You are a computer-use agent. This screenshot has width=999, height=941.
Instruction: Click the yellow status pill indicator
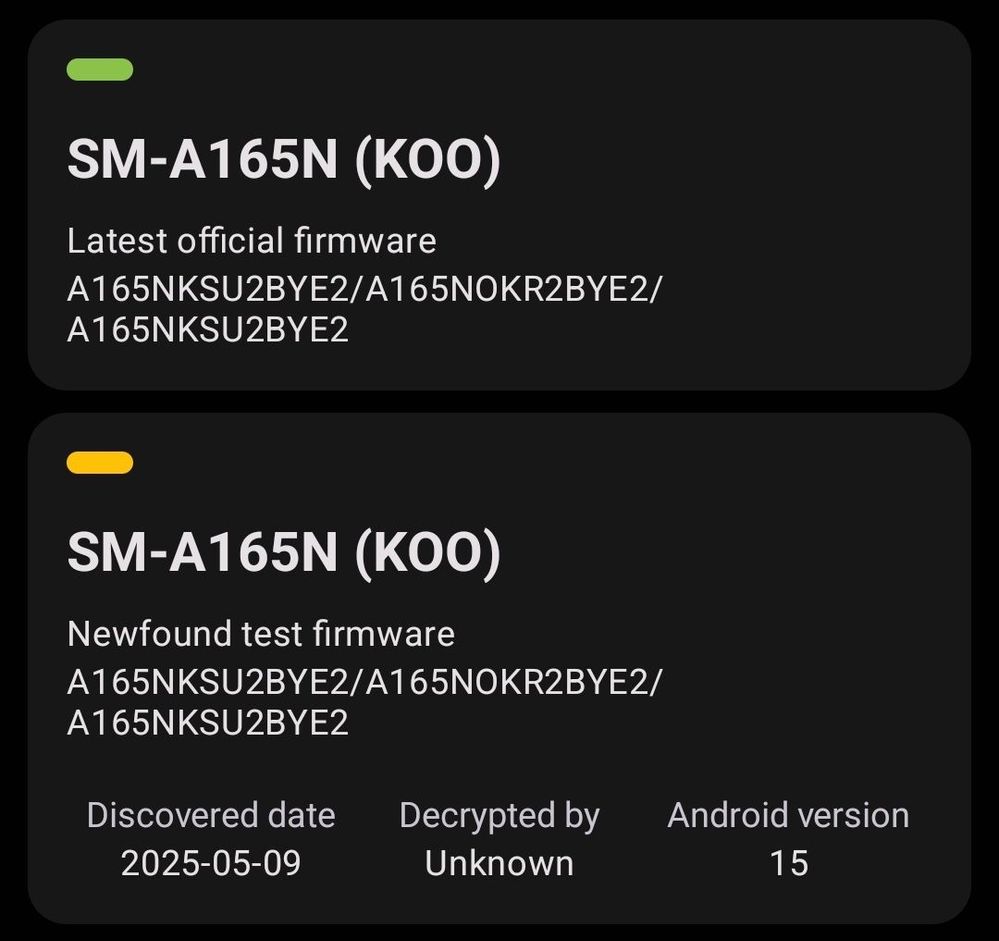coord(99,463)
